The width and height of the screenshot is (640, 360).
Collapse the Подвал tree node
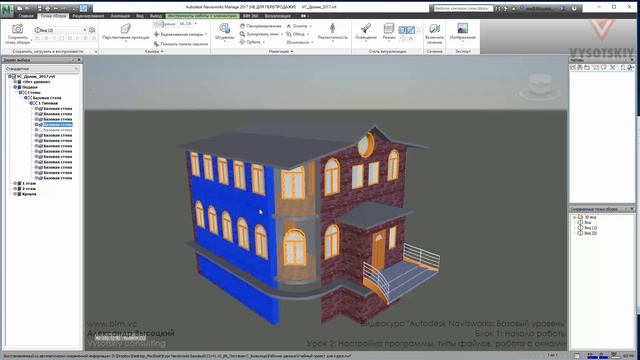coord(15,87)
